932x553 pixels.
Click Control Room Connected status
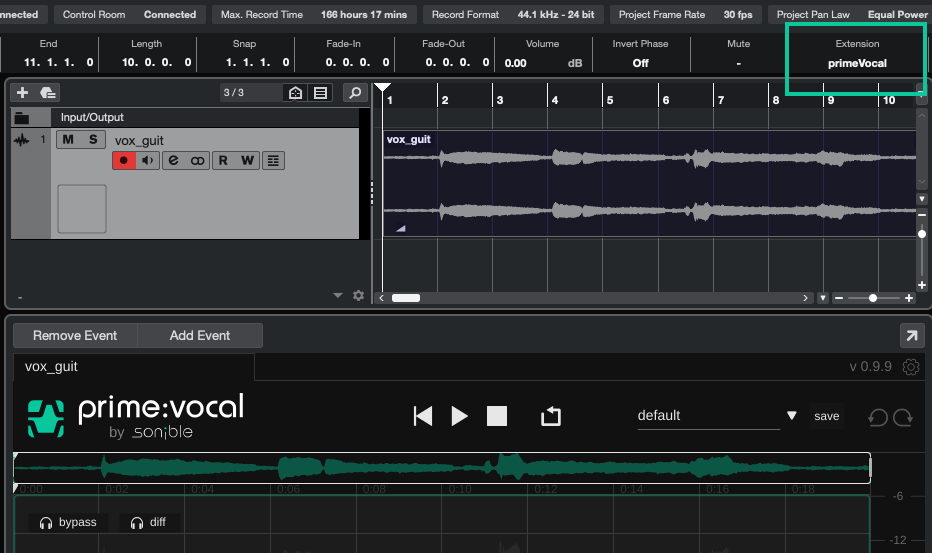point(129,14)
